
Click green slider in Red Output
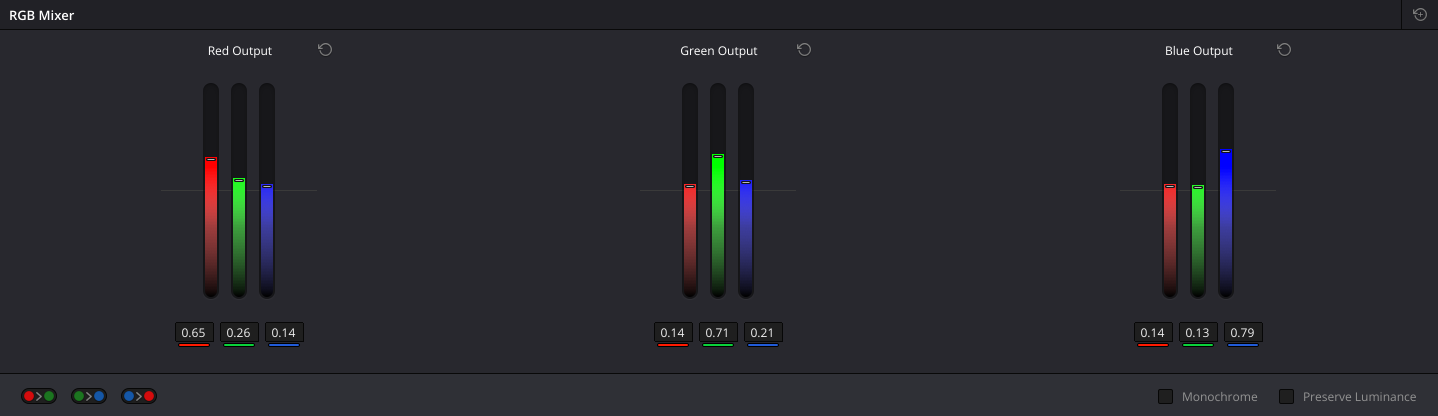239,190
